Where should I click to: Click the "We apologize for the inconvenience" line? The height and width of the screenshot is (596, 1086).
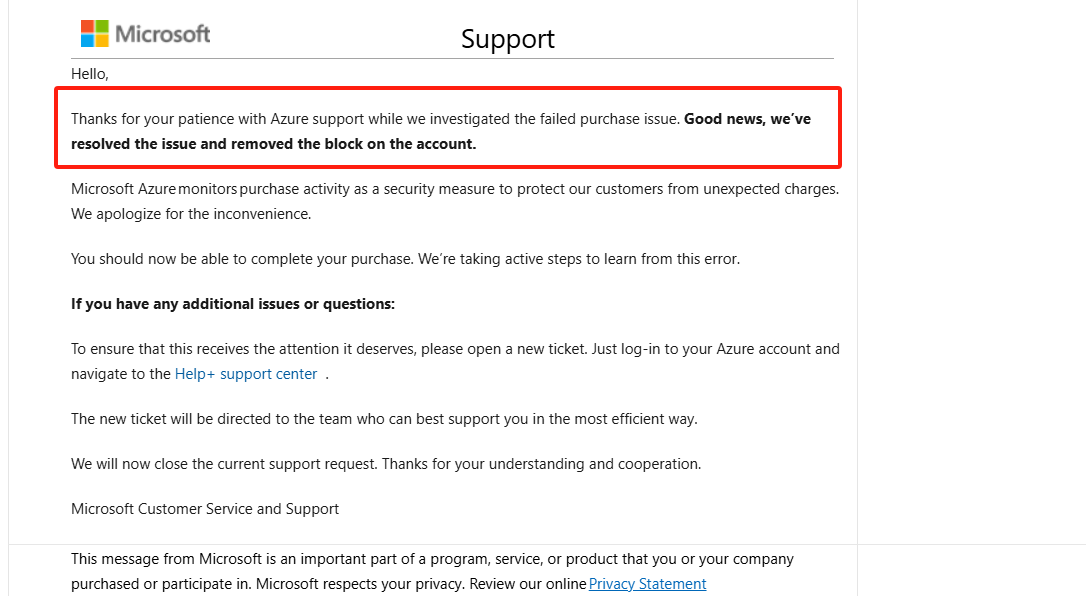click(191, 214)
